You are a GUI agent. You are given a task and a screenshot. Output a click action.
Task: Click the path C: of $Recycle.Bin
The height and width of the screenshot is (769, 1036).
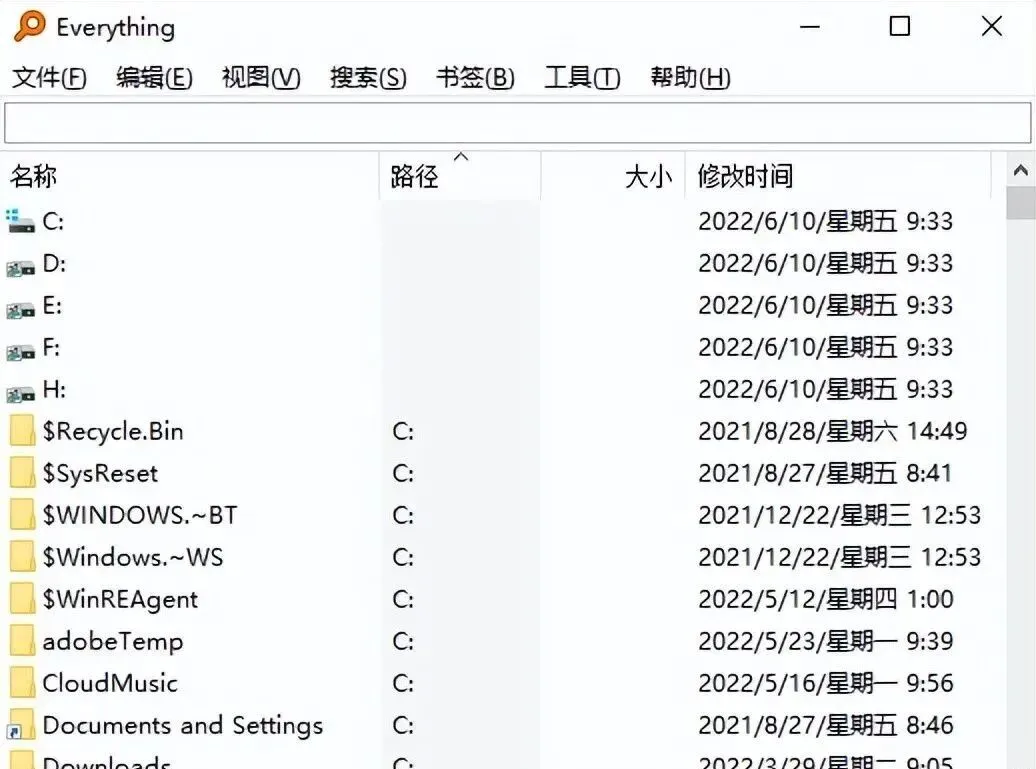403,431
